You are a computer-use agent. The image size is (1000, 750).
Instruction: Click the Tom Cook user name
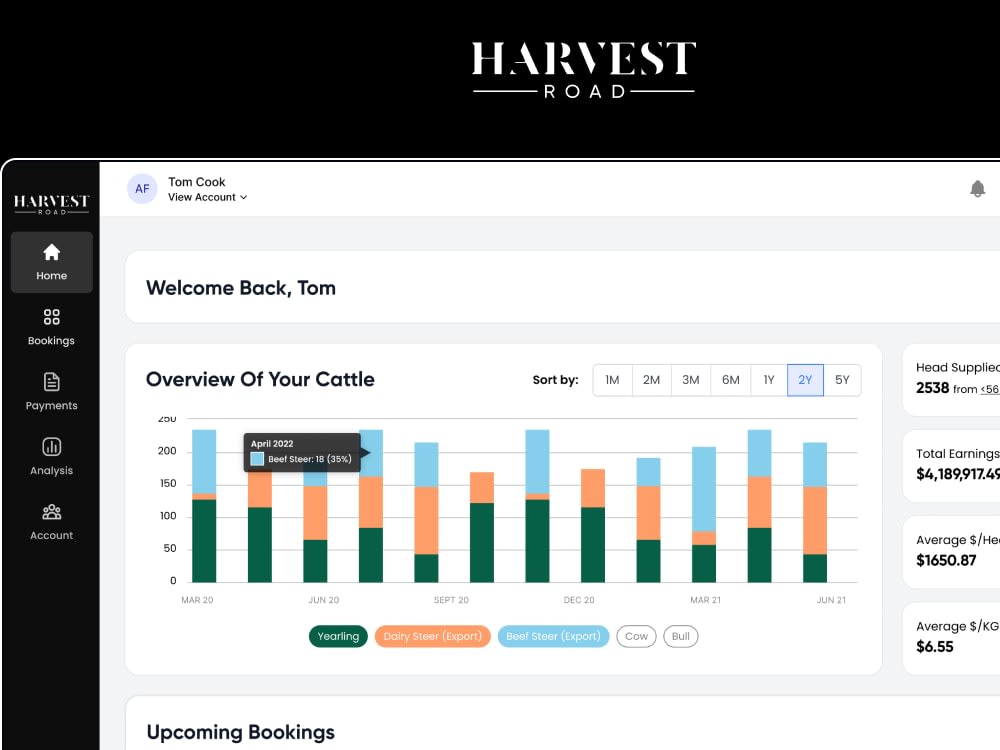tap(196, 182)
